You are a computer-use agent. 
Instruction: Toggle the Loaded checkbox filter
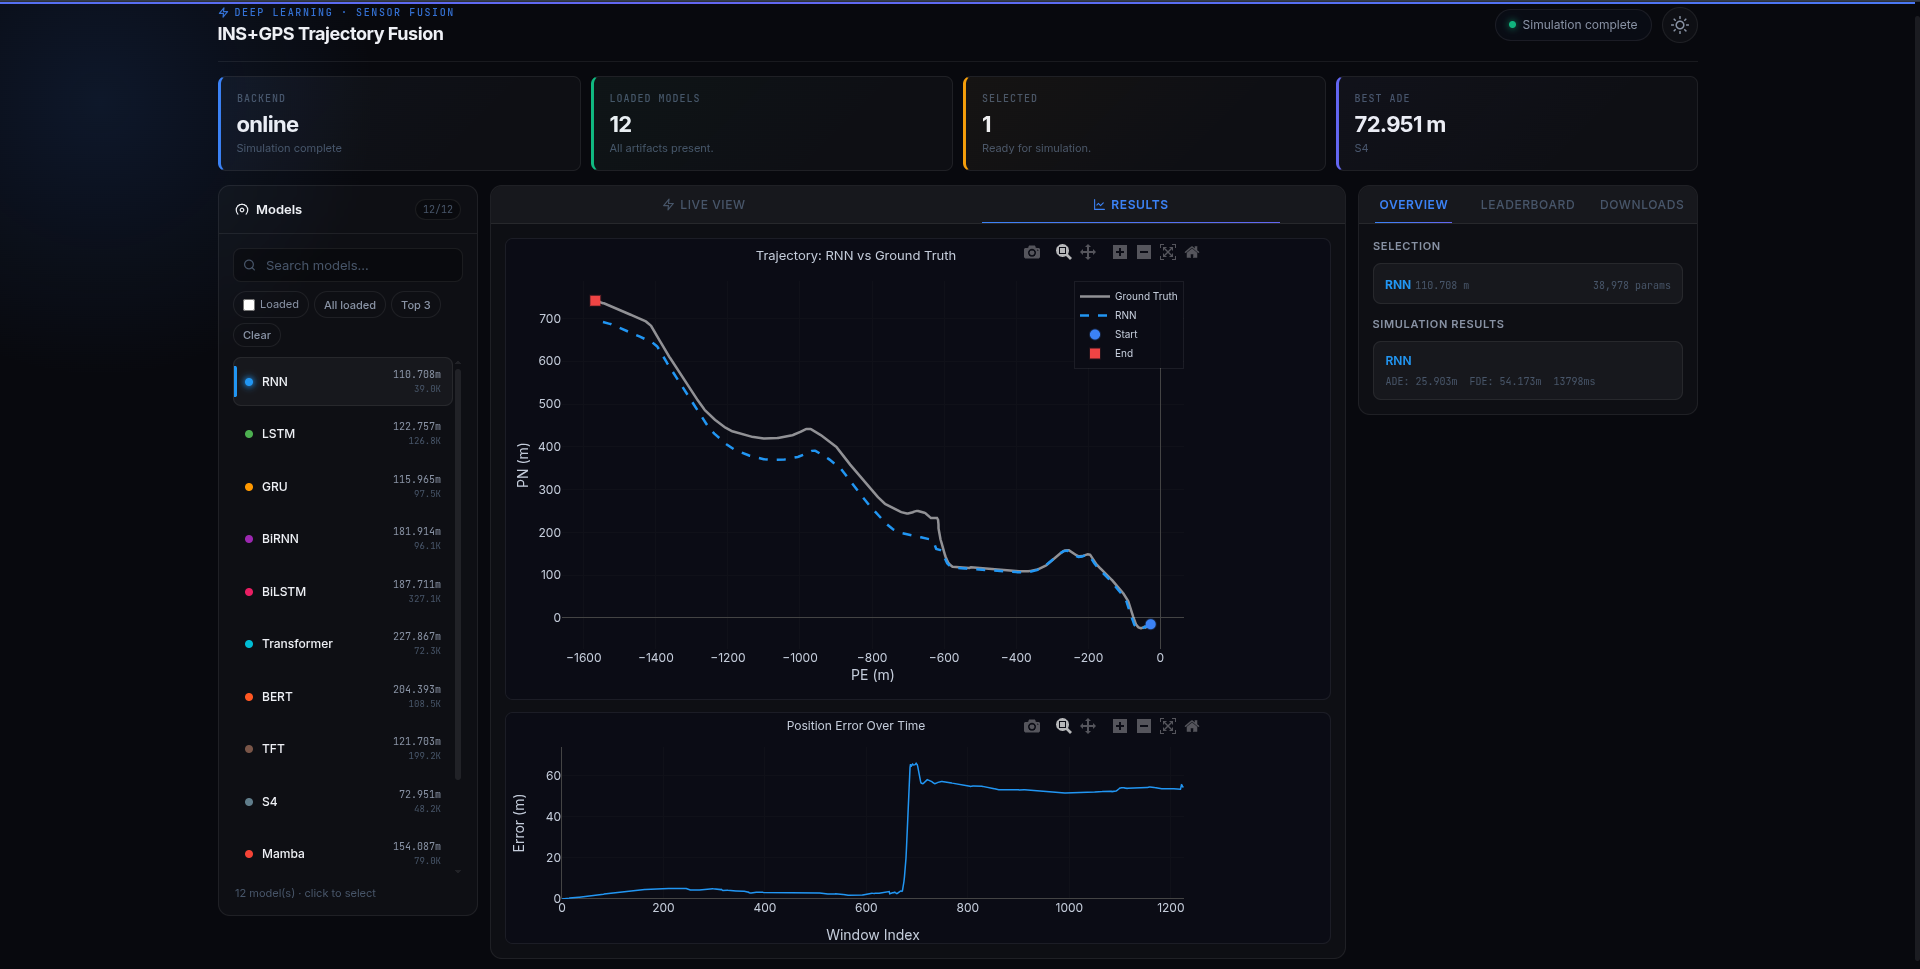tap(249, 305)
